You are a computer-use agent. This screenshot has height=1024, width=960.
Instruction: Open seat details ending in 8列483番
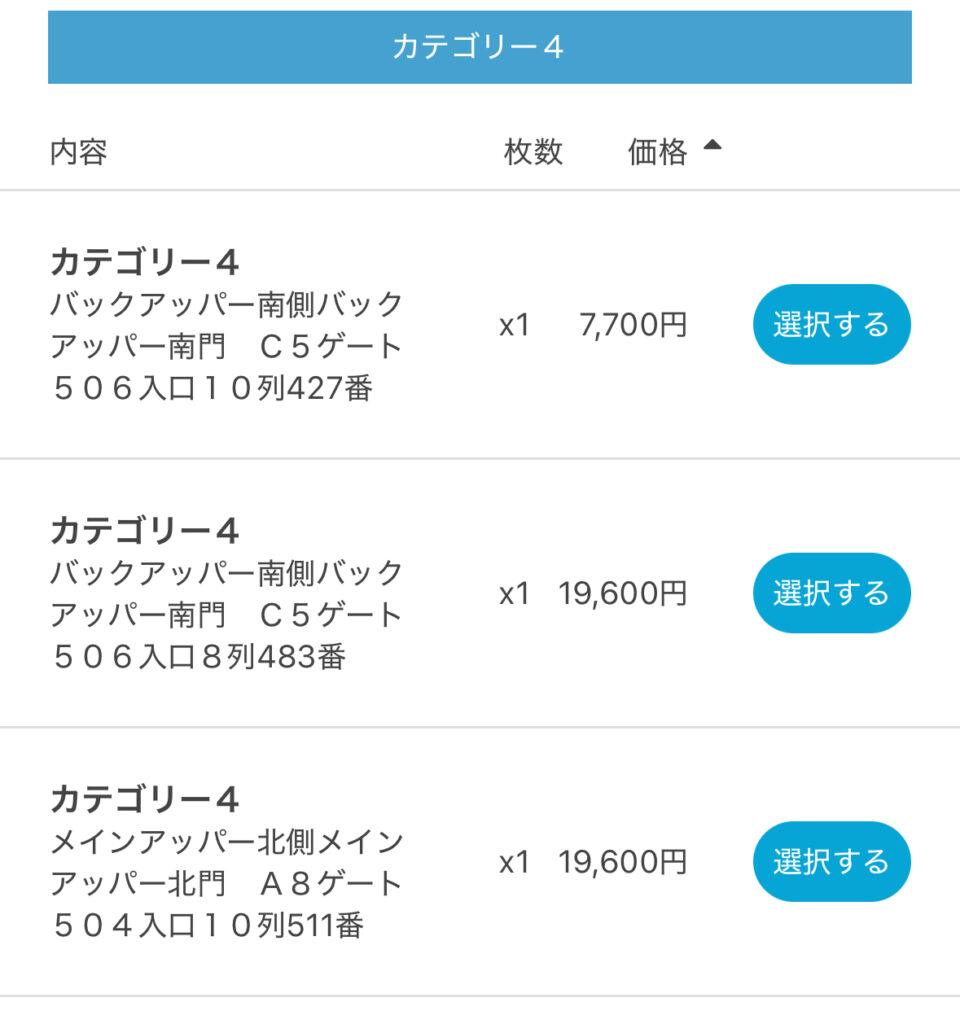[226, 614]
